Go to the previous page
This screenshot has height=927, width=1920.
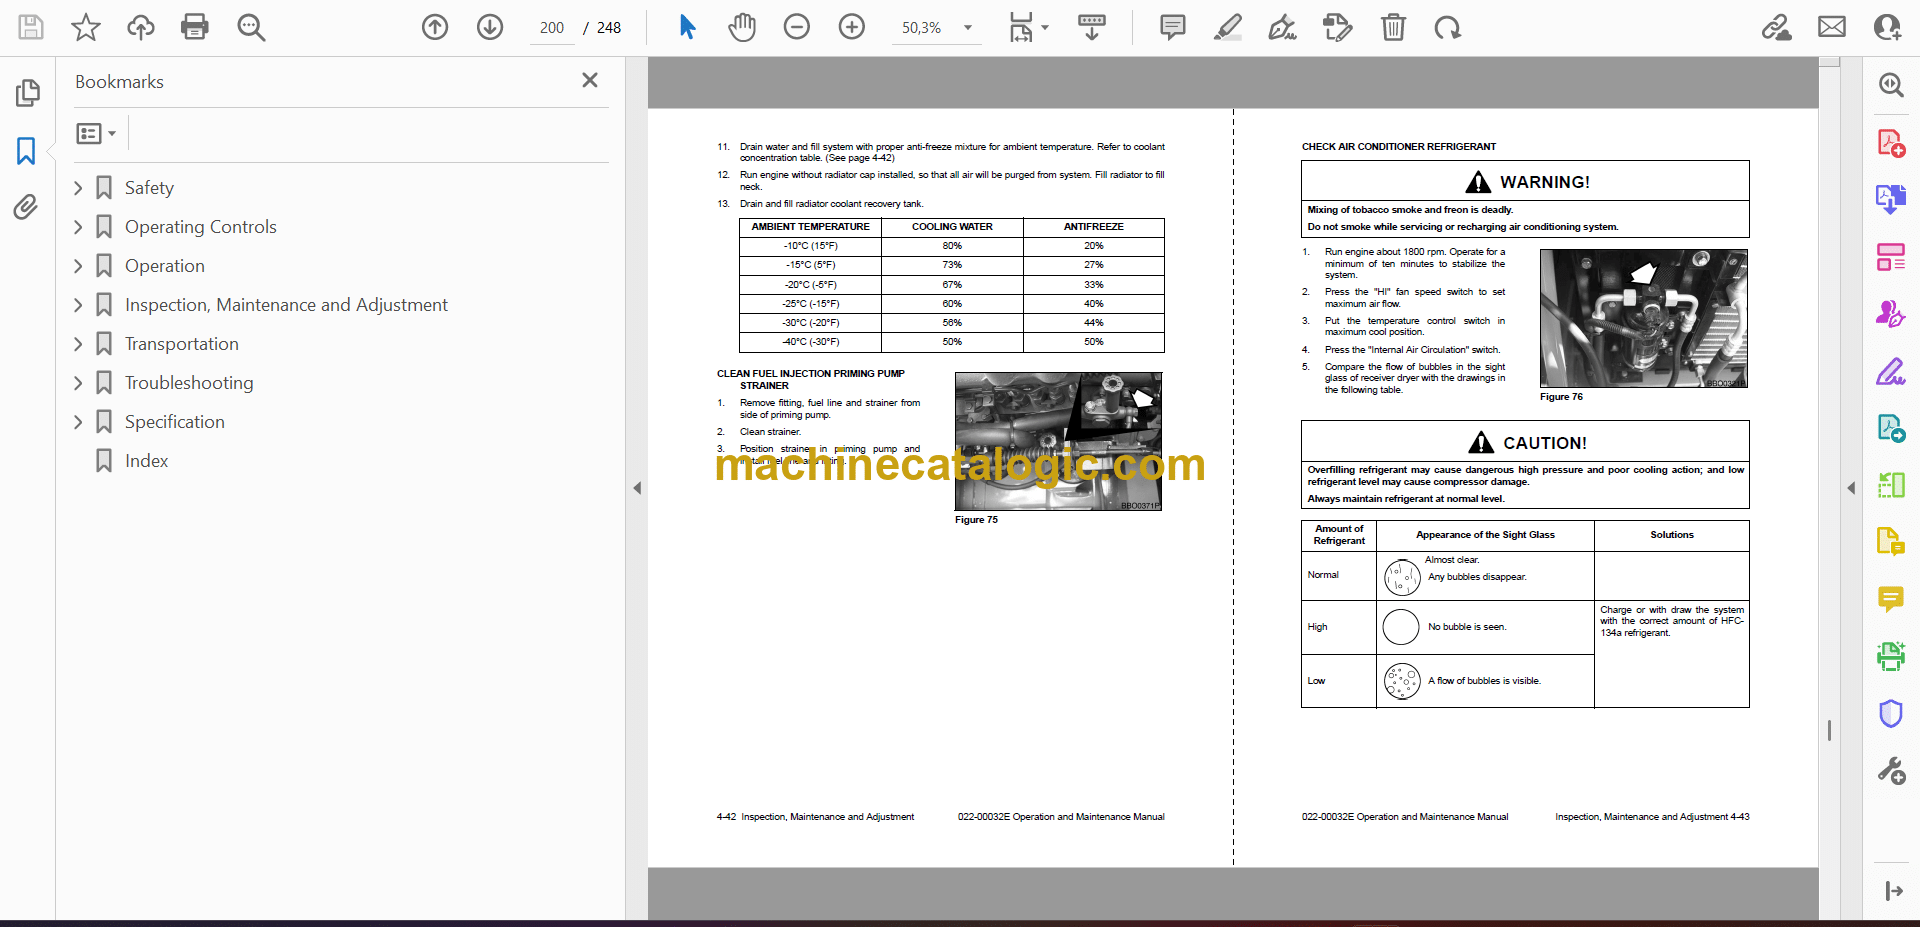click(435, 27)
